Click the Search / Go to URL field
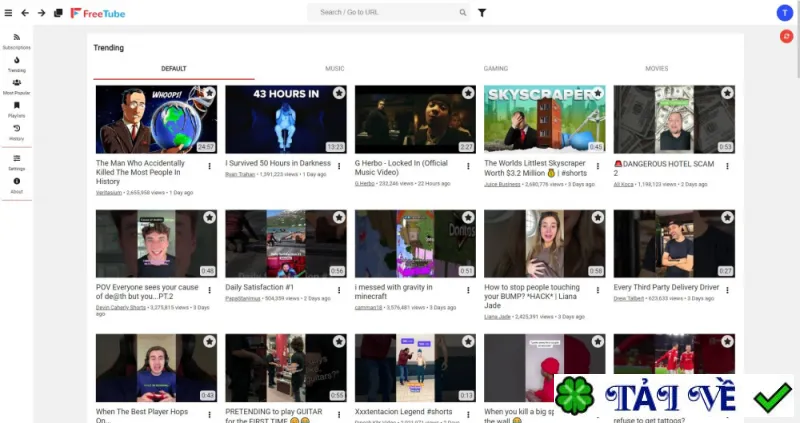This screenshot has height=423, width=800. (x=388, y=12)
